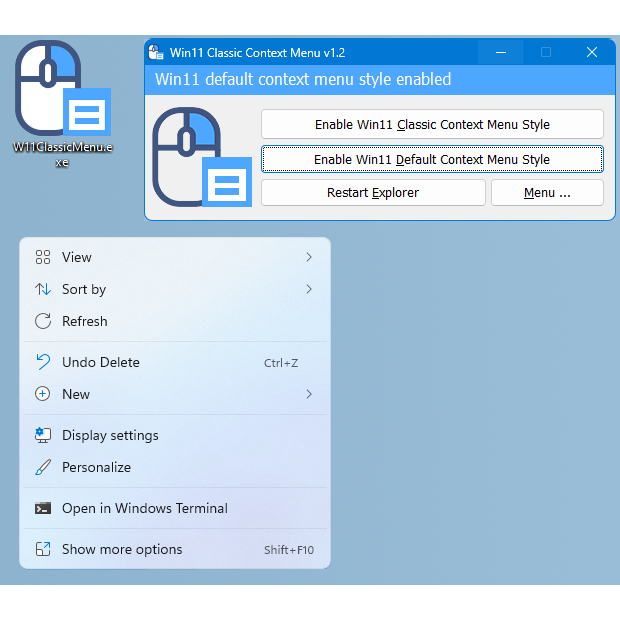This screenshot has height=620, width=620.
Task: Open the Menu ... dropdown button
Action: 547,193
